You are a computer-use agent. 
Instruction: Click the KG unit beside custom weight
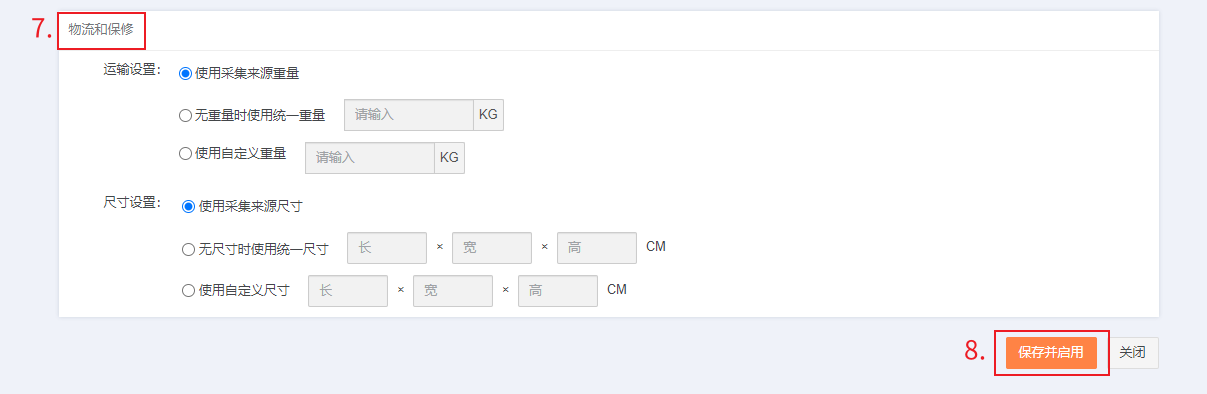450,158
